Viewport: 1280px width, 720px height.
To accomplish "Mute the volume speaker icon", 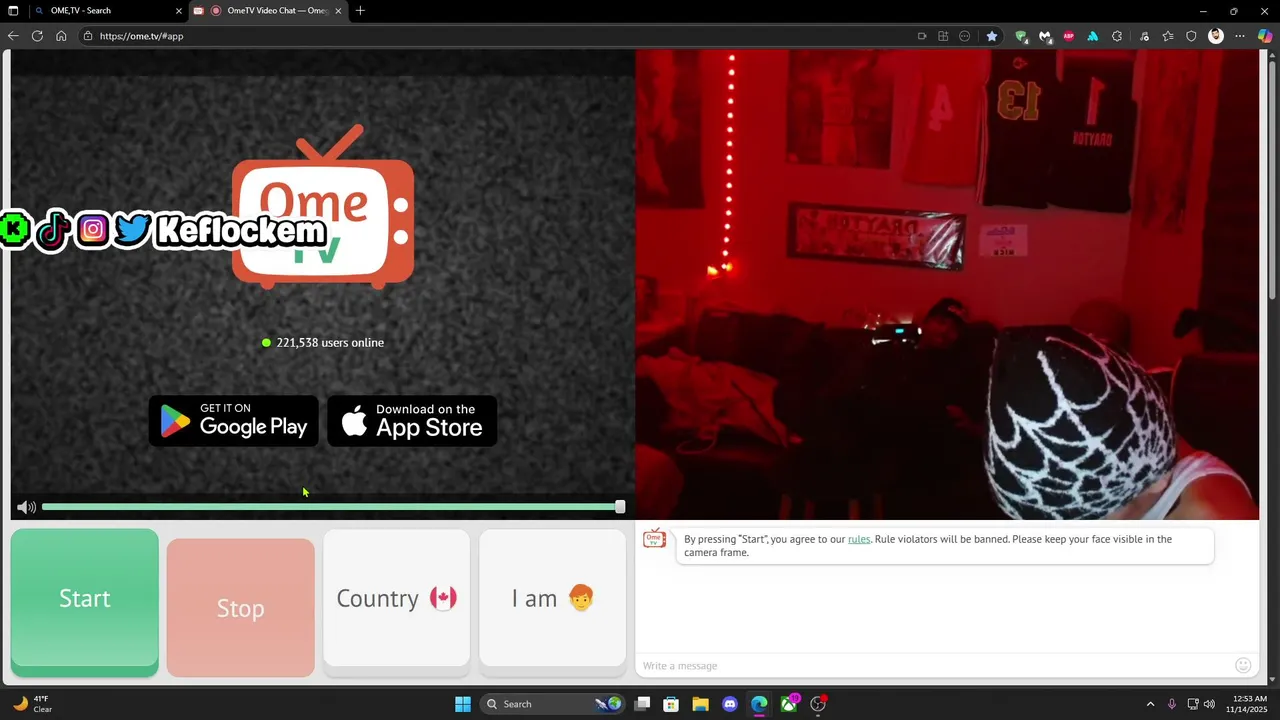I will pos(26,507).
